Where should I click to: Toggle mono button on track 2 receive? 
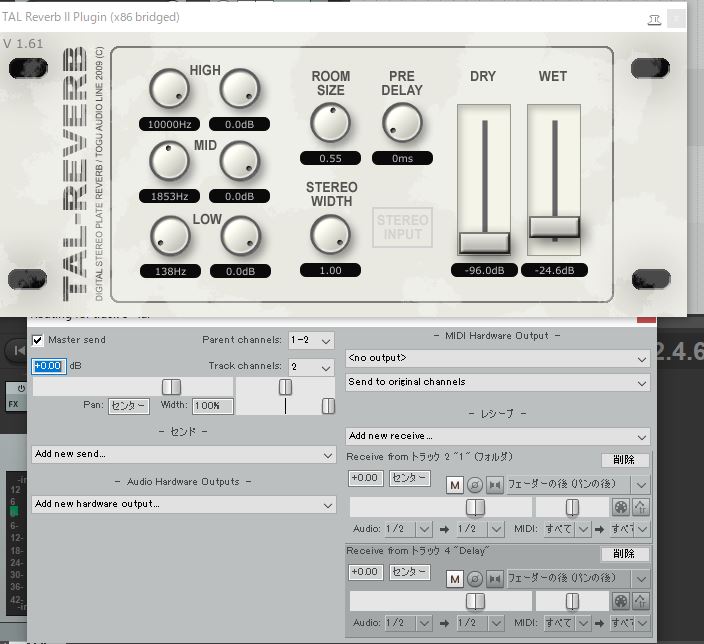[x=495, y=485]
